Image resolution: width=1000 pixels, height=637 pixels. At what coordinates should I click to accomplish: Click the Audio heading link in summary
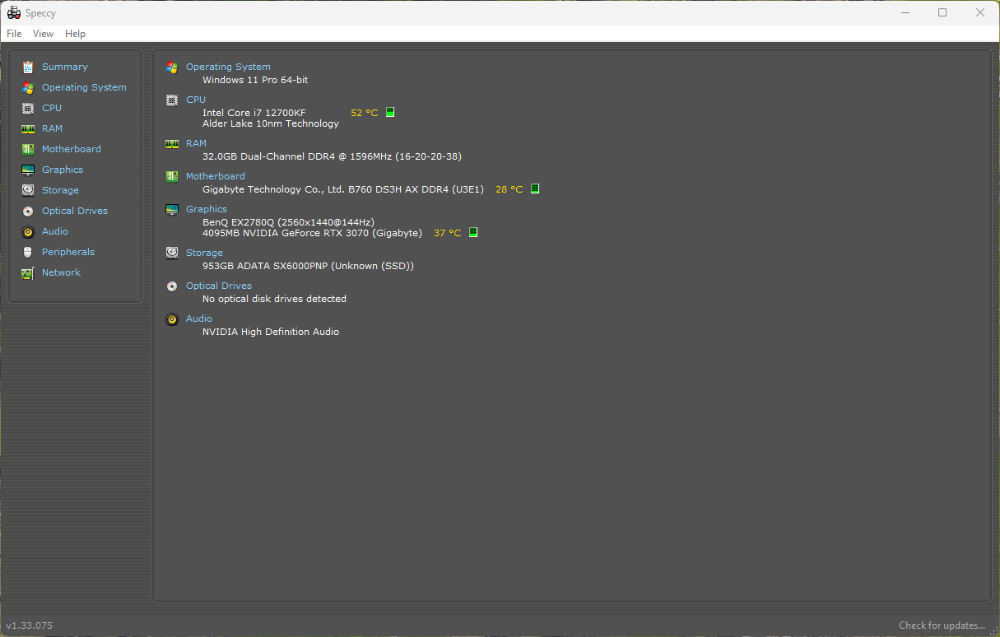[x=198, y=319]
